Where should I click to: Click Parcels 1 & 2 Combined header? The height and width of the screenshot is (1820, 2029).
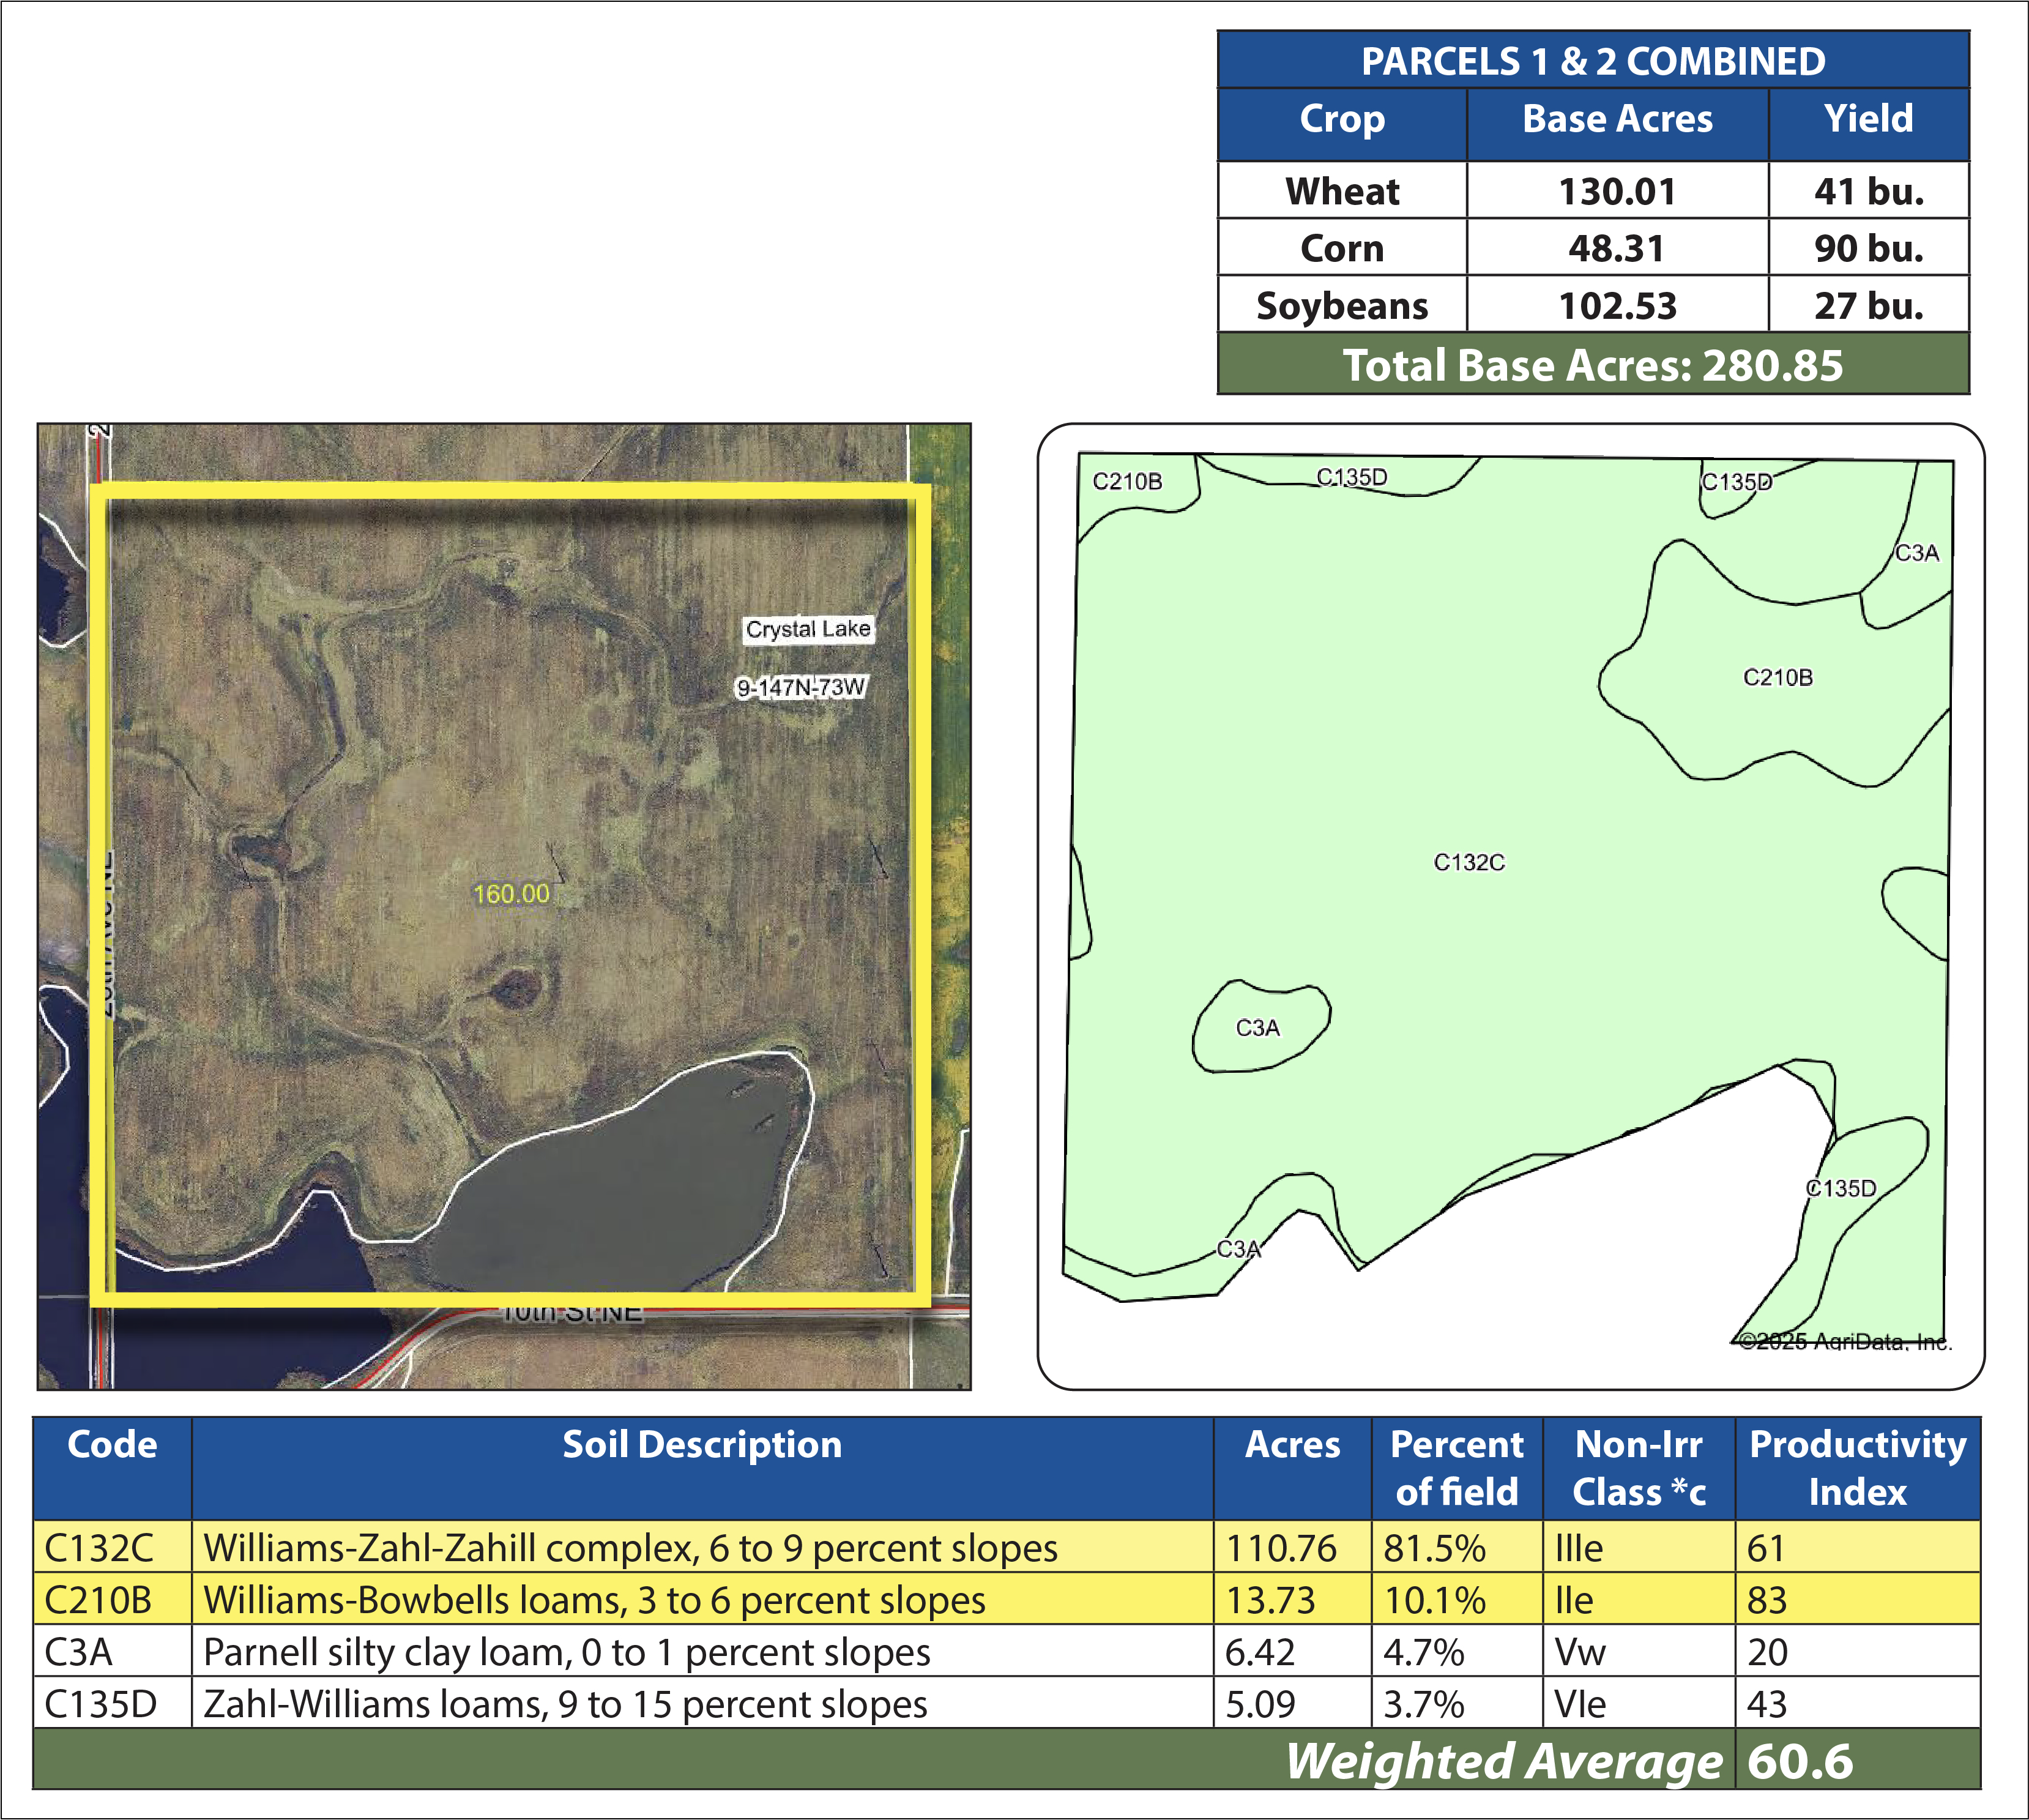coord(1592,61)
